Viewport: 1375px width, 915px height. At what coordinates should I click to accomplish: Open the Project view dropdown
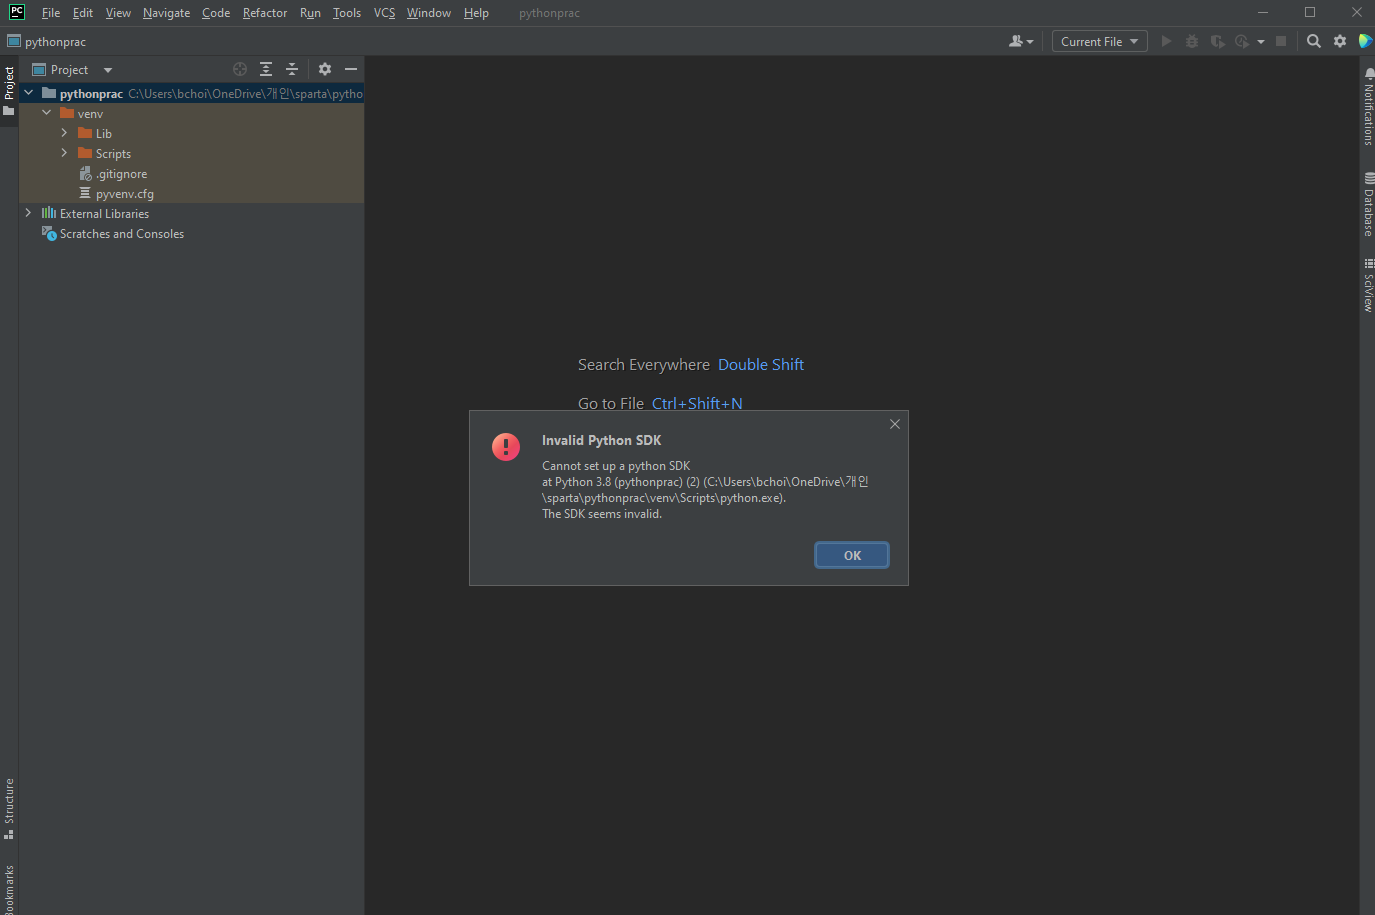point(72,70)
